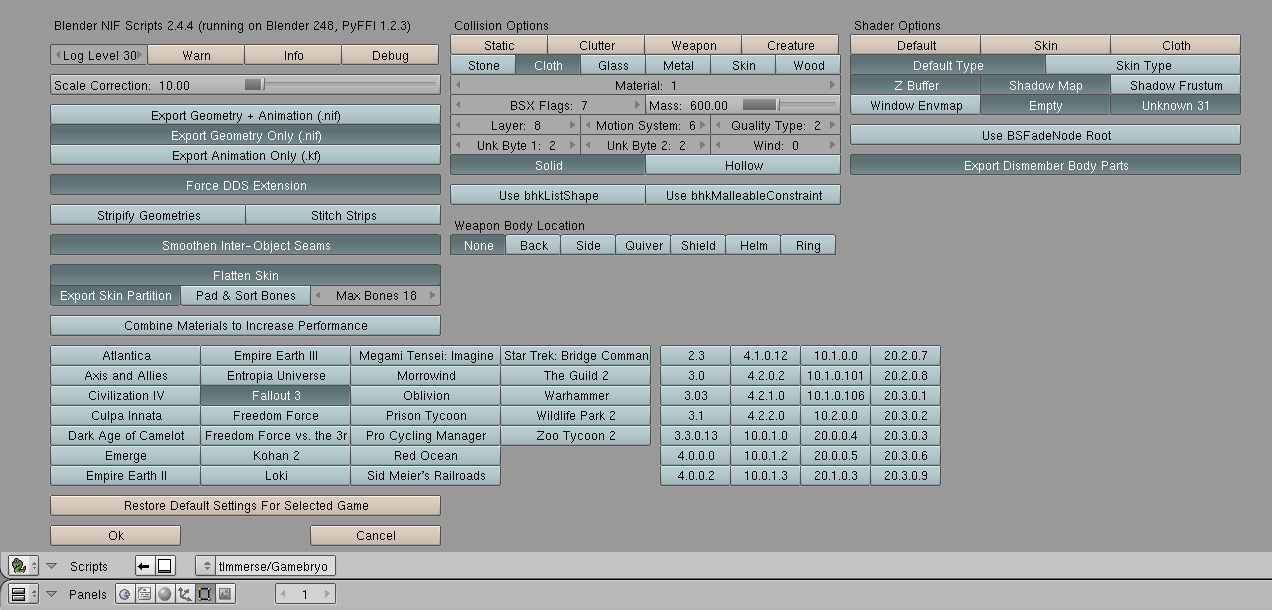The width and height of the screenshot is (1272, 610).
Task: Select the Script context icon in Panels header
Action: (x=145, y=594)
